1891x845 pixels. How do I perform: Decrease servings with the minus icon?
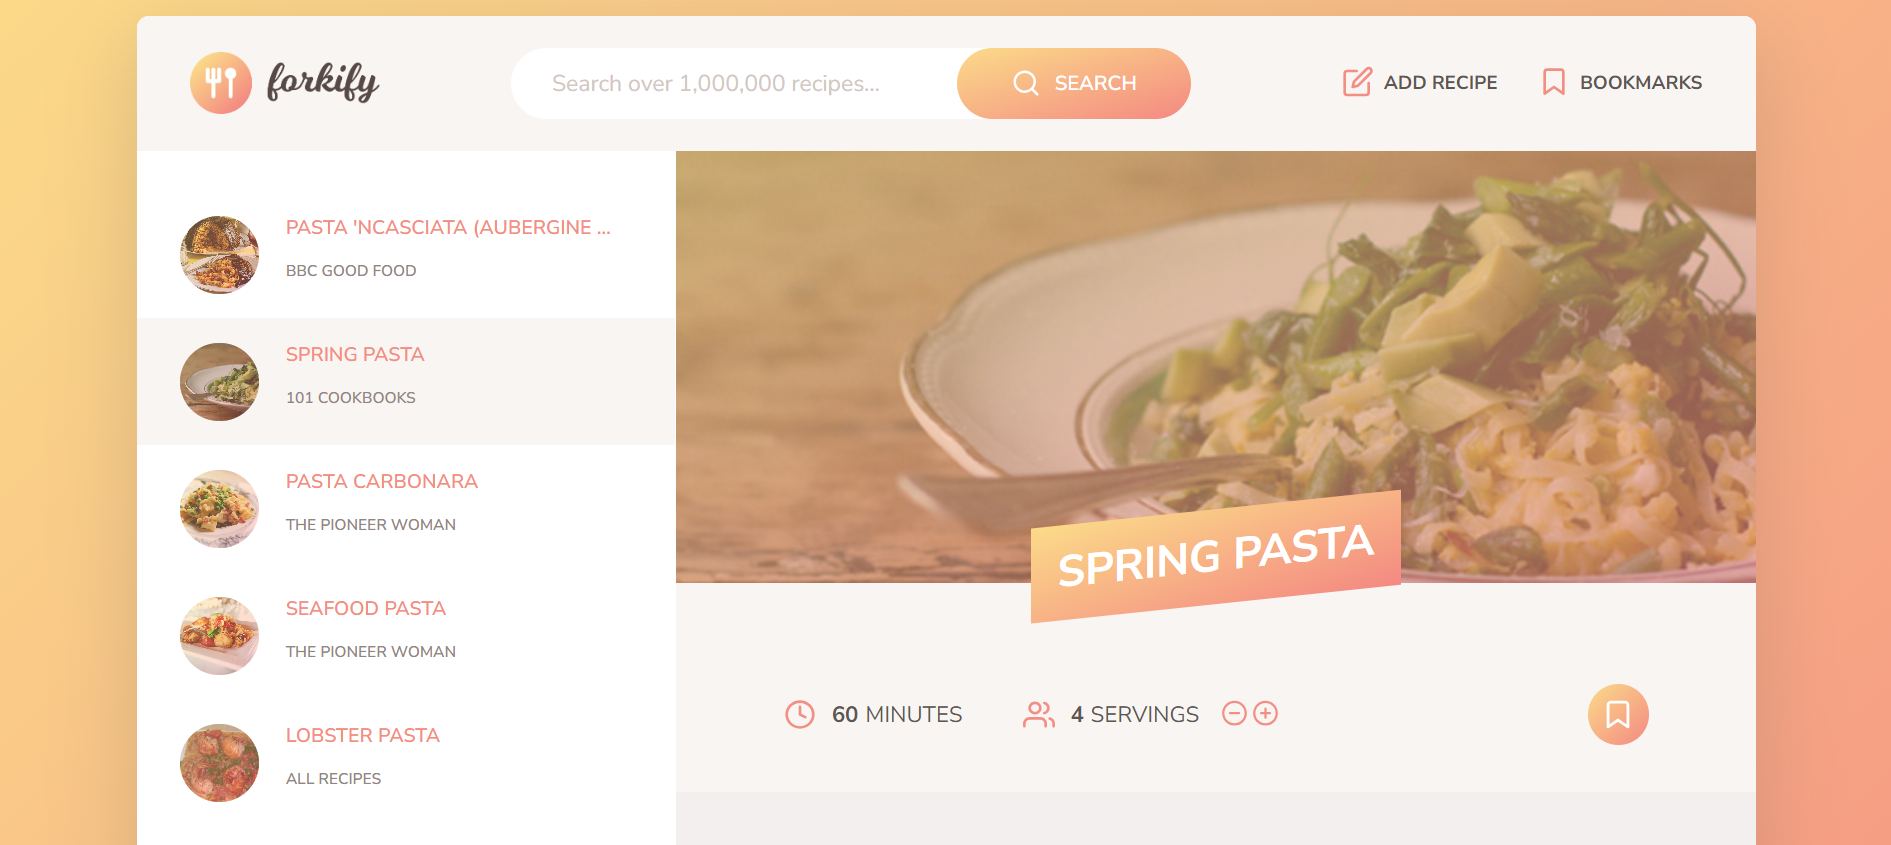(1235, 713)
